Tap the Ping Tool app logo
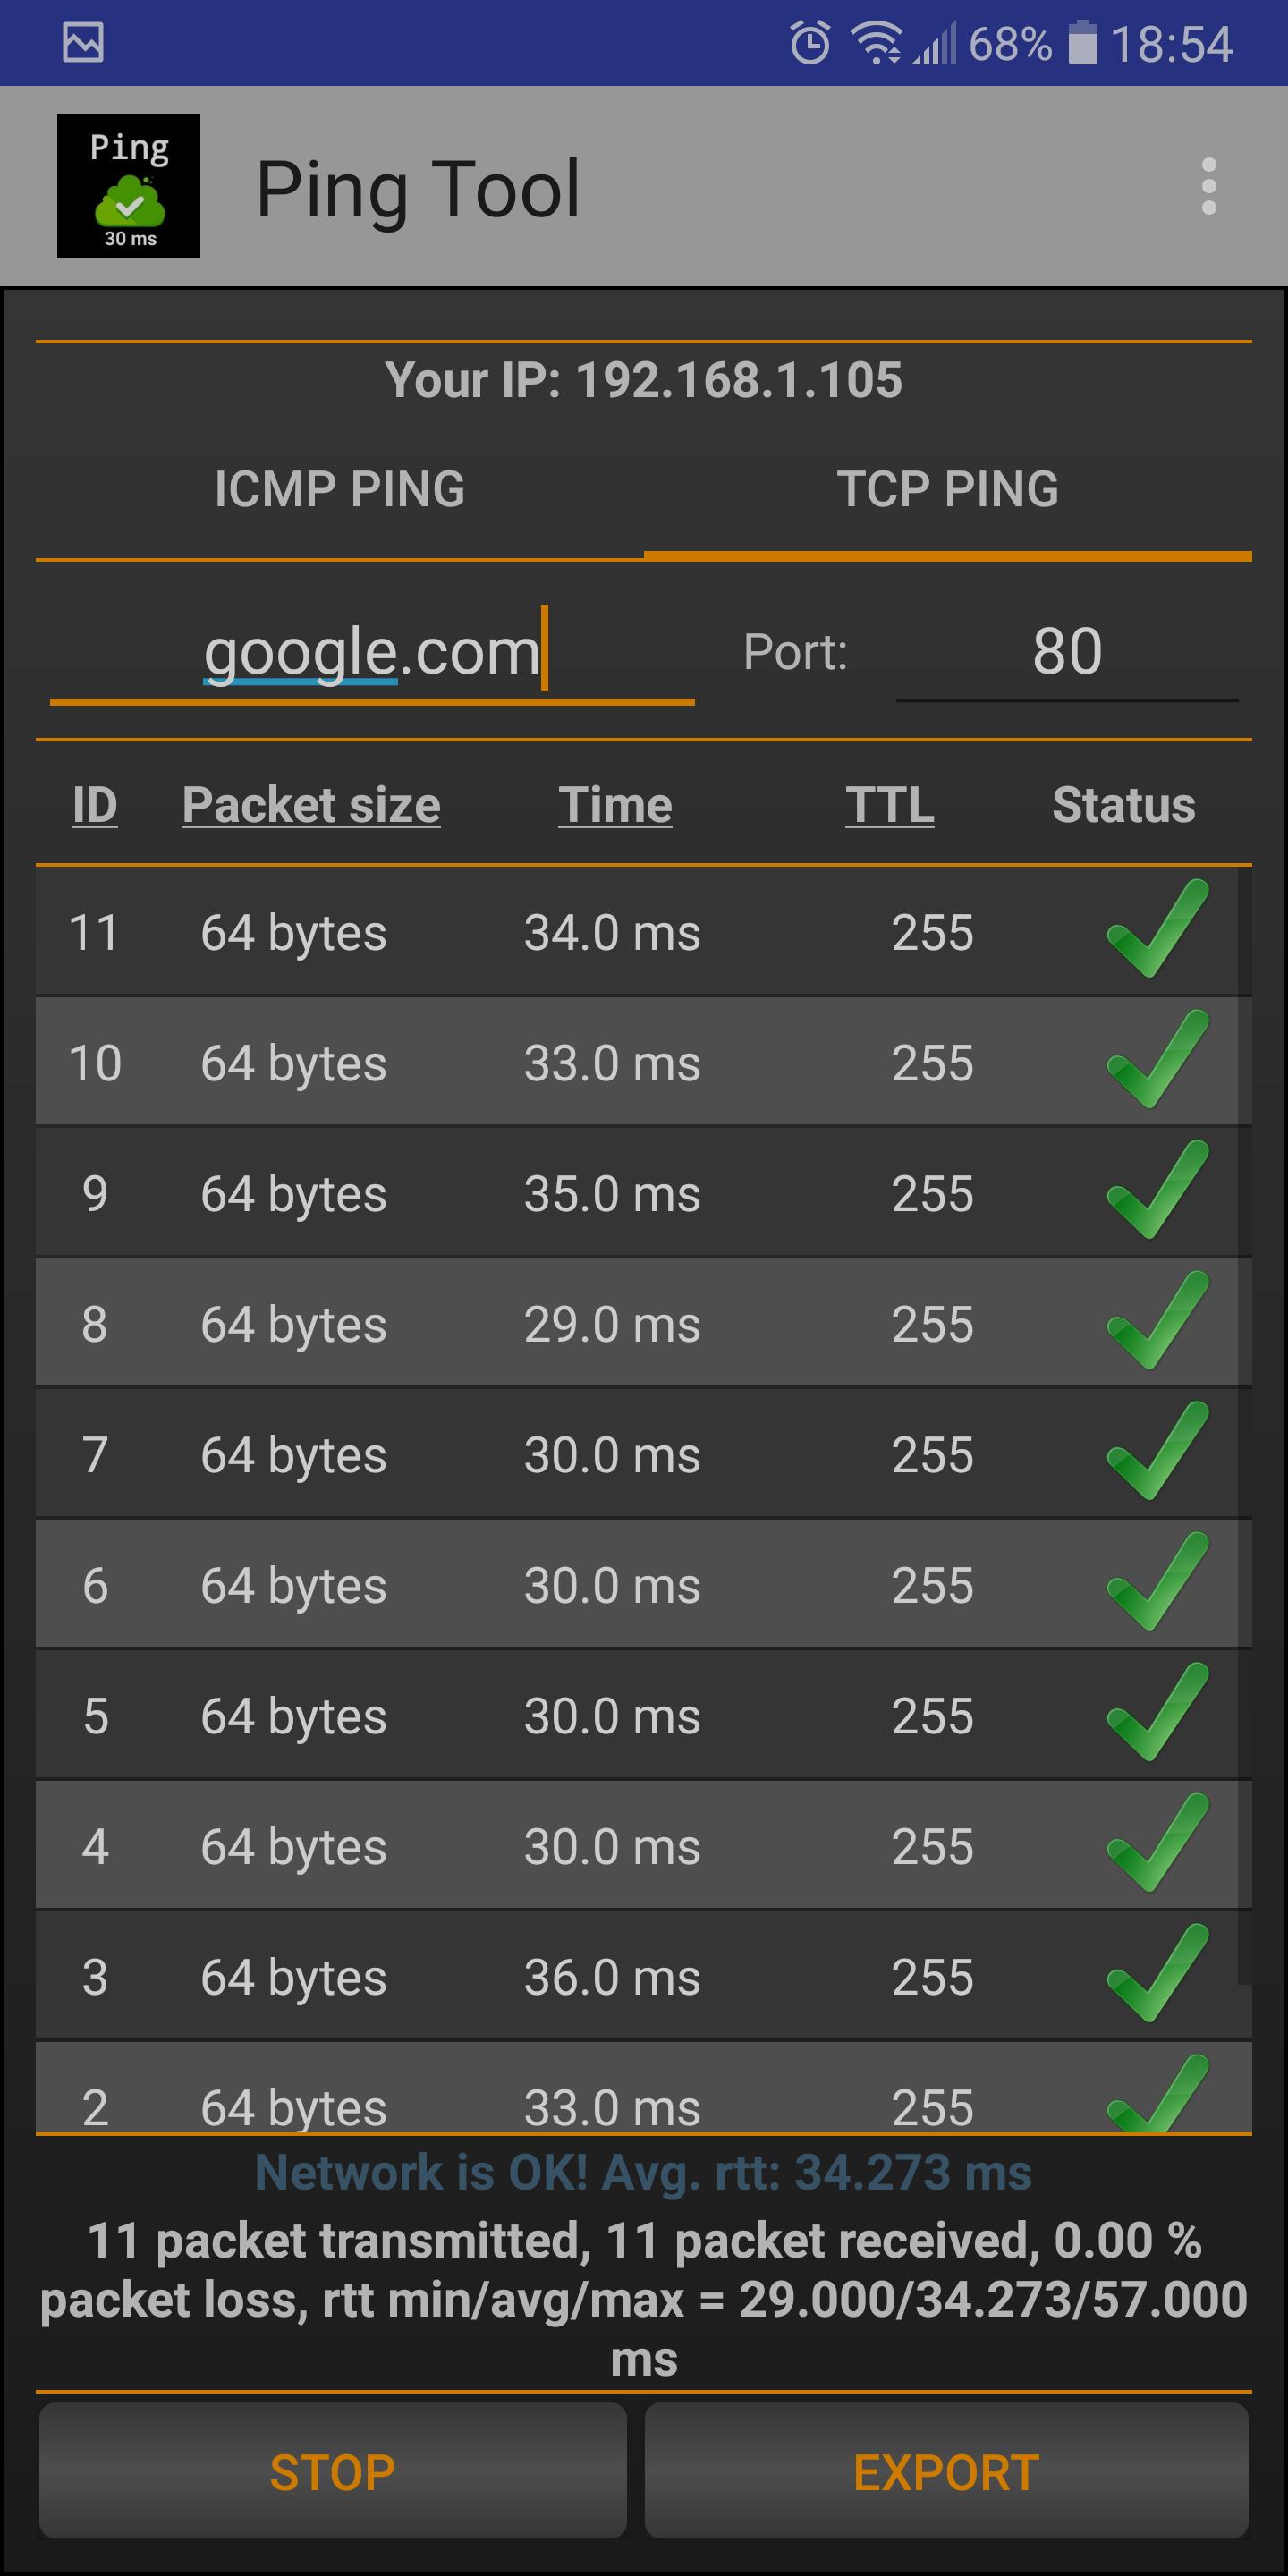 click(x=128, y=186)
